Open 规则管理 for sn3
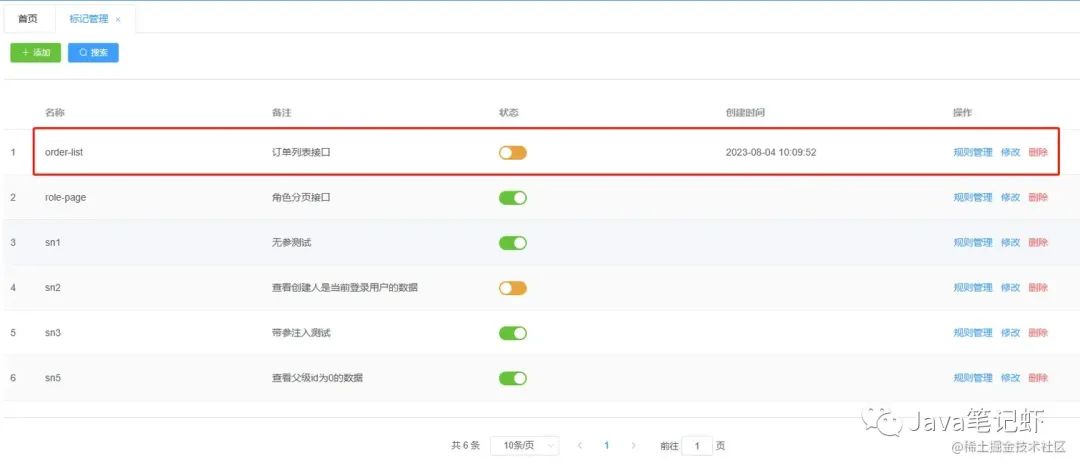1080x468 pixels. (x=973, y=333)
